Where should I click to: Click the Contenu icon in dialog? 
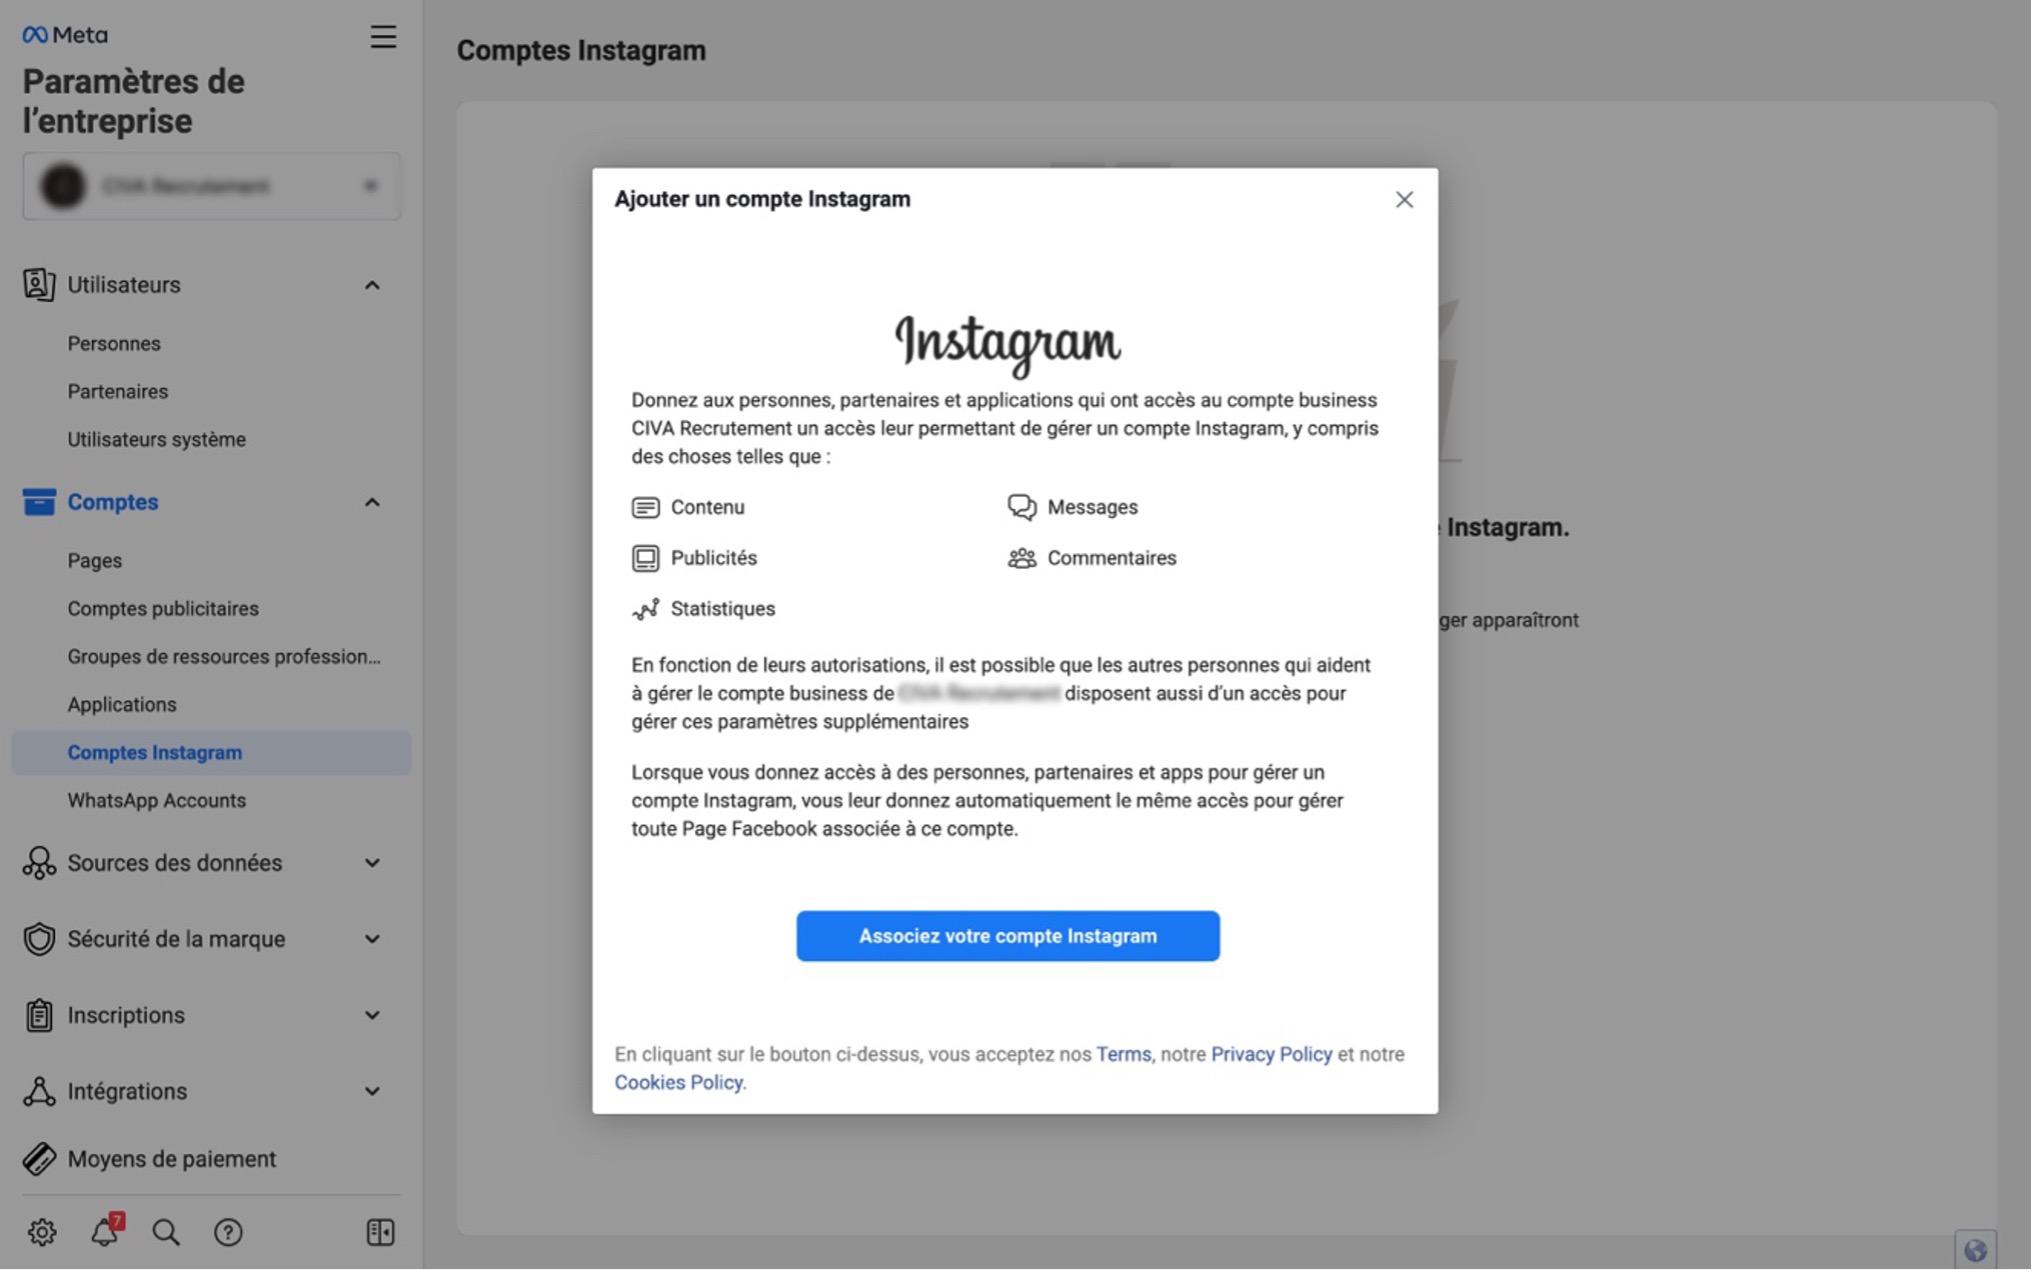coord(646,508)
